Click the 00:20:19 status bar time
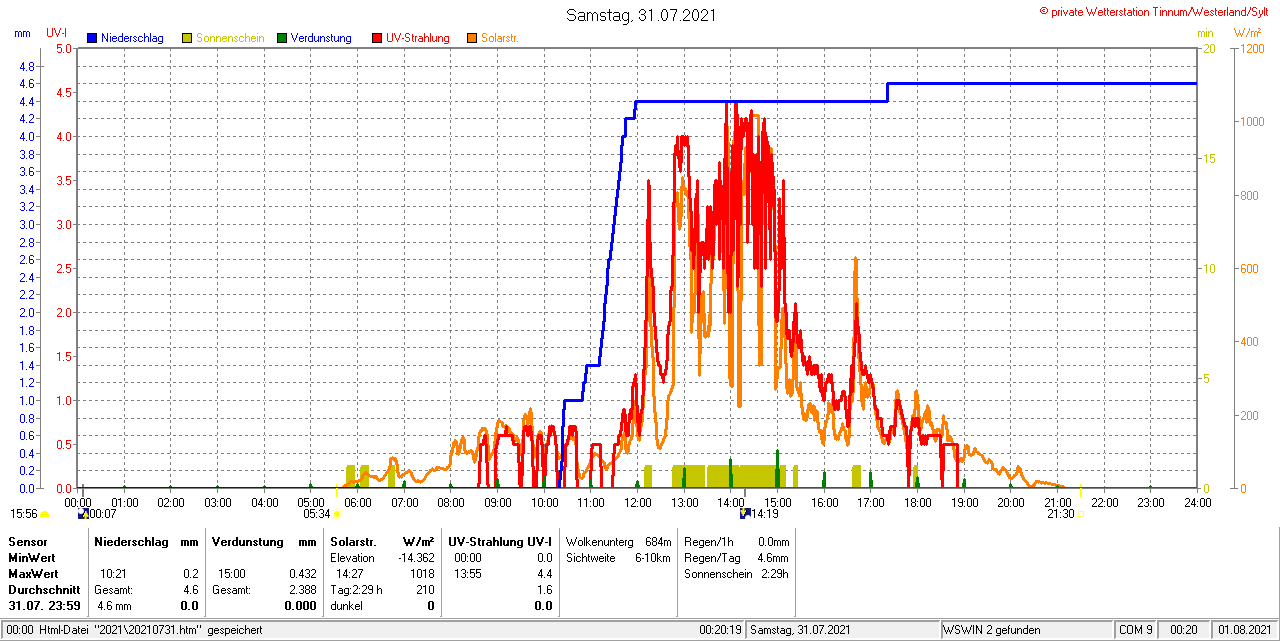This screenshot has width=1280, height=641. tap(720, 630)
